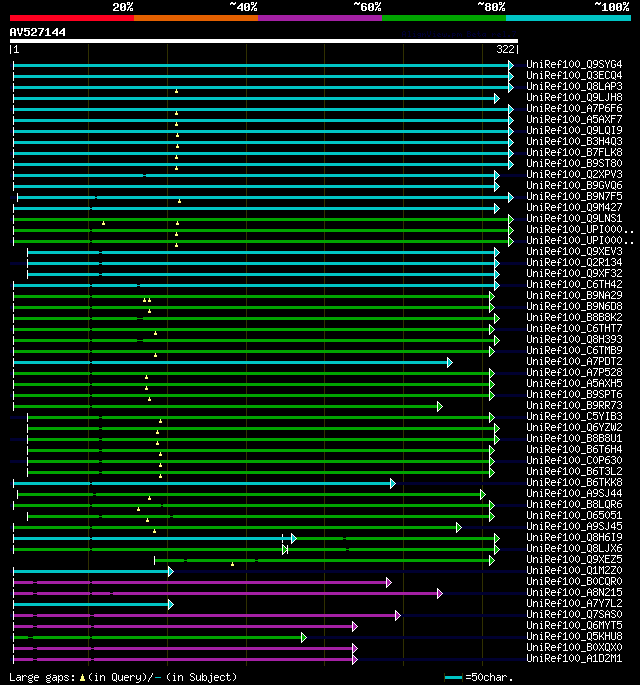Select the UniRef100_B9ST80 label

coord(574,163)
